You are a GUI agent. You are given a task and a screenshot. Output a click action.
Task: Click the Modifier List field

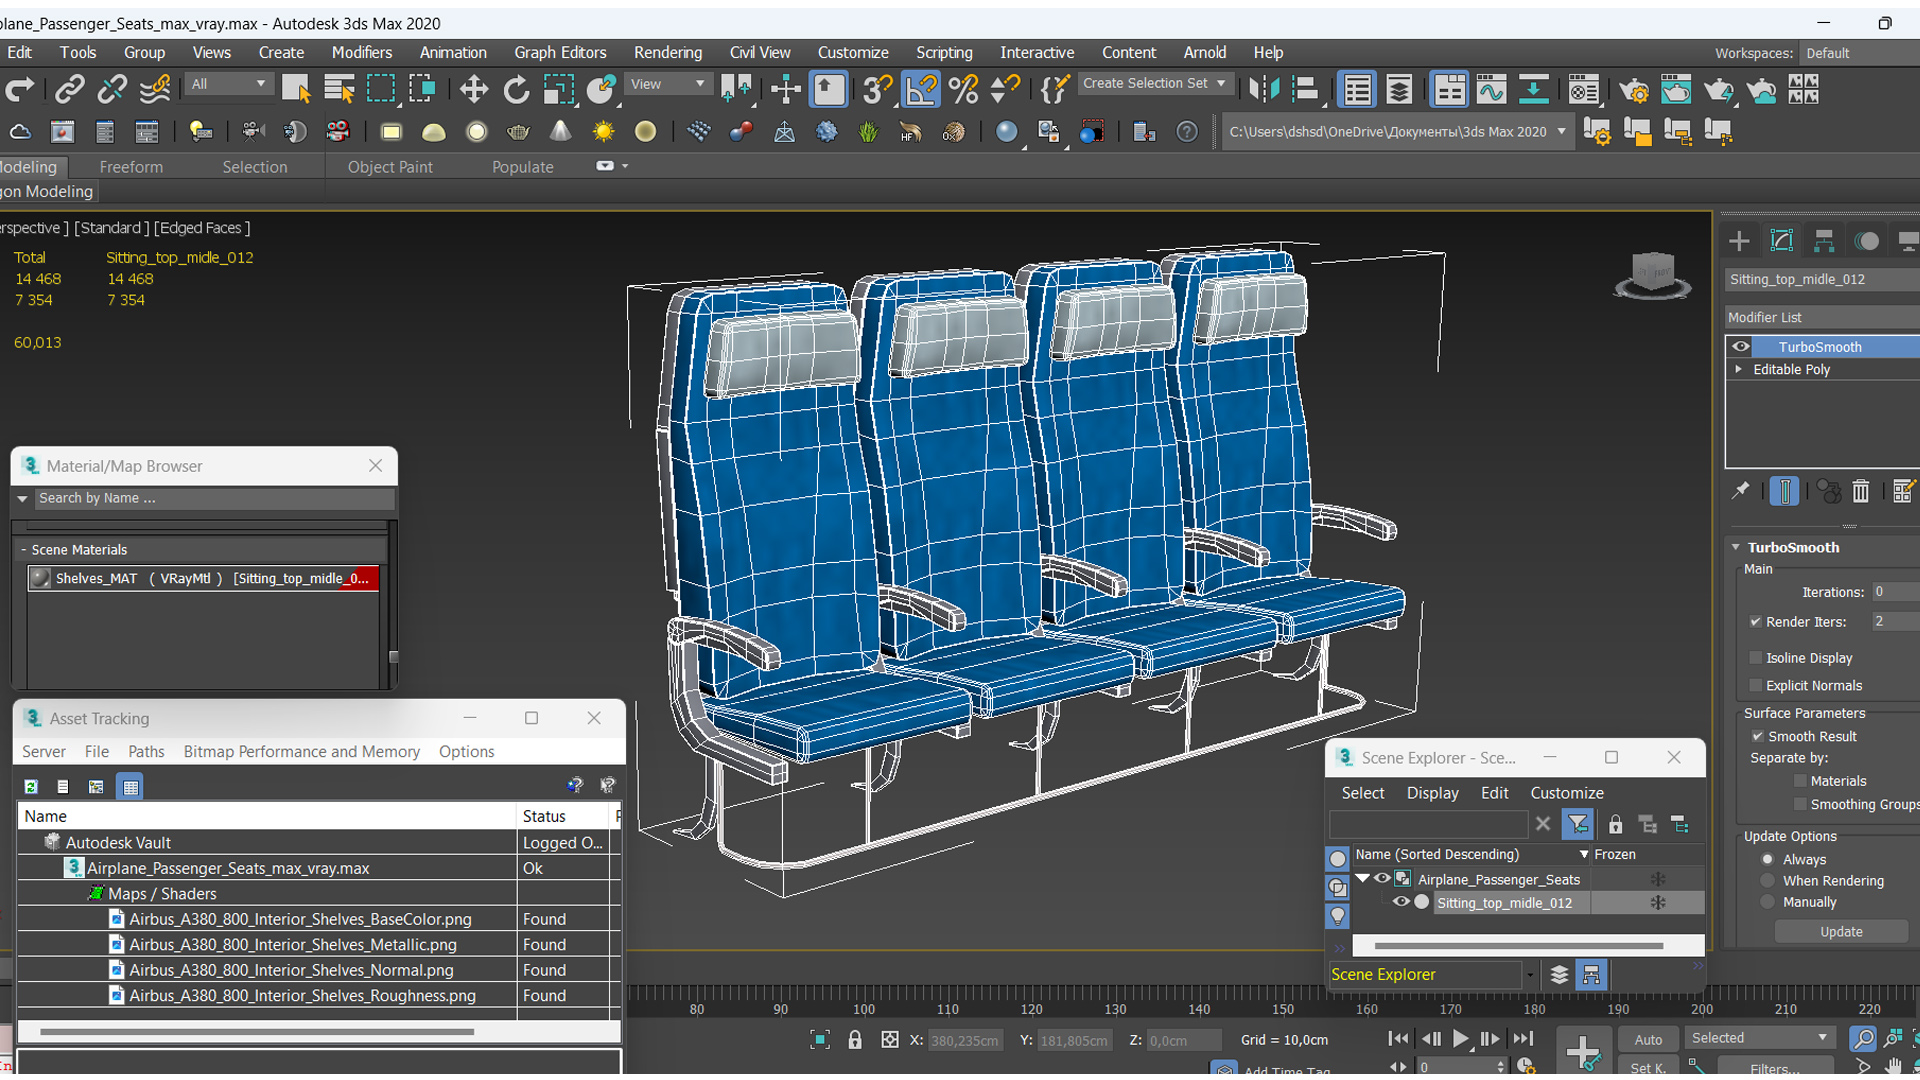[x=1821, y=317]
